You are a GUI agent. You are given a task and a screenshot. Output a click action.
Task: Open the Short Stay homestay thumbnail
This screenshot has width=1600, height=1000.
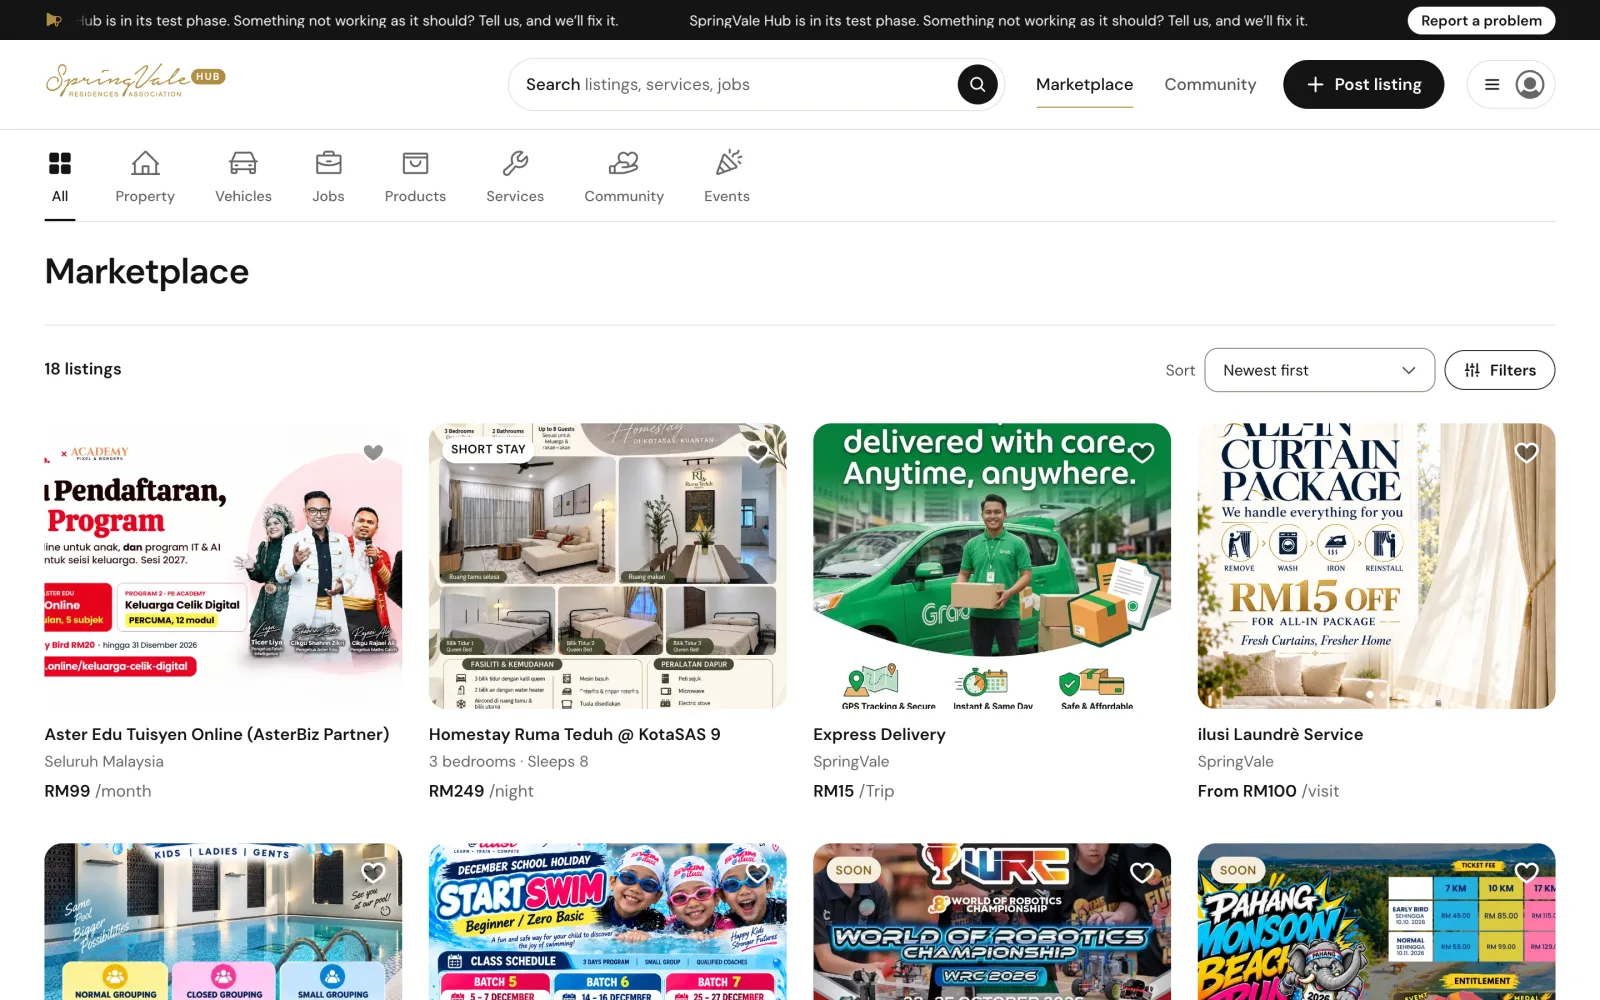tap(608, 566)
